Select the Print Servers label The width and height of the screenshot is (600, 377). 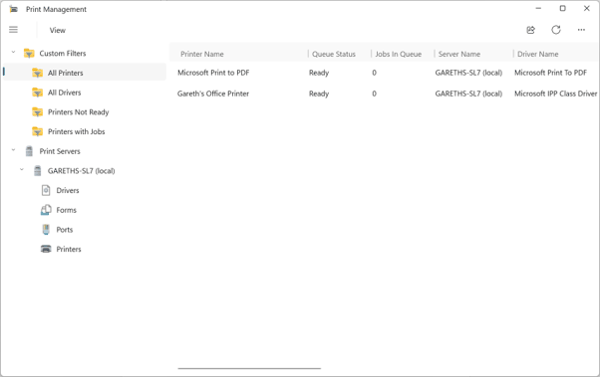click(60, 151)
